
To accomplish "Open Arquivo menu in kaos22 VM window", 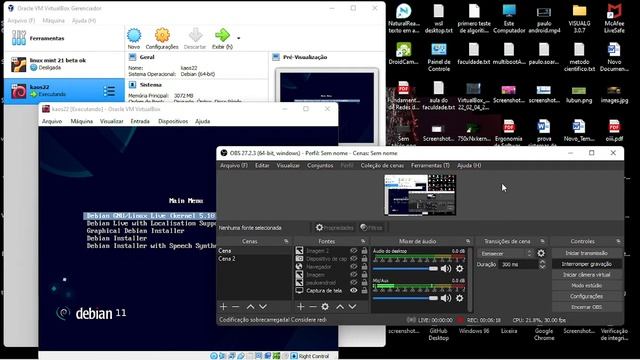I will [52, 121].
